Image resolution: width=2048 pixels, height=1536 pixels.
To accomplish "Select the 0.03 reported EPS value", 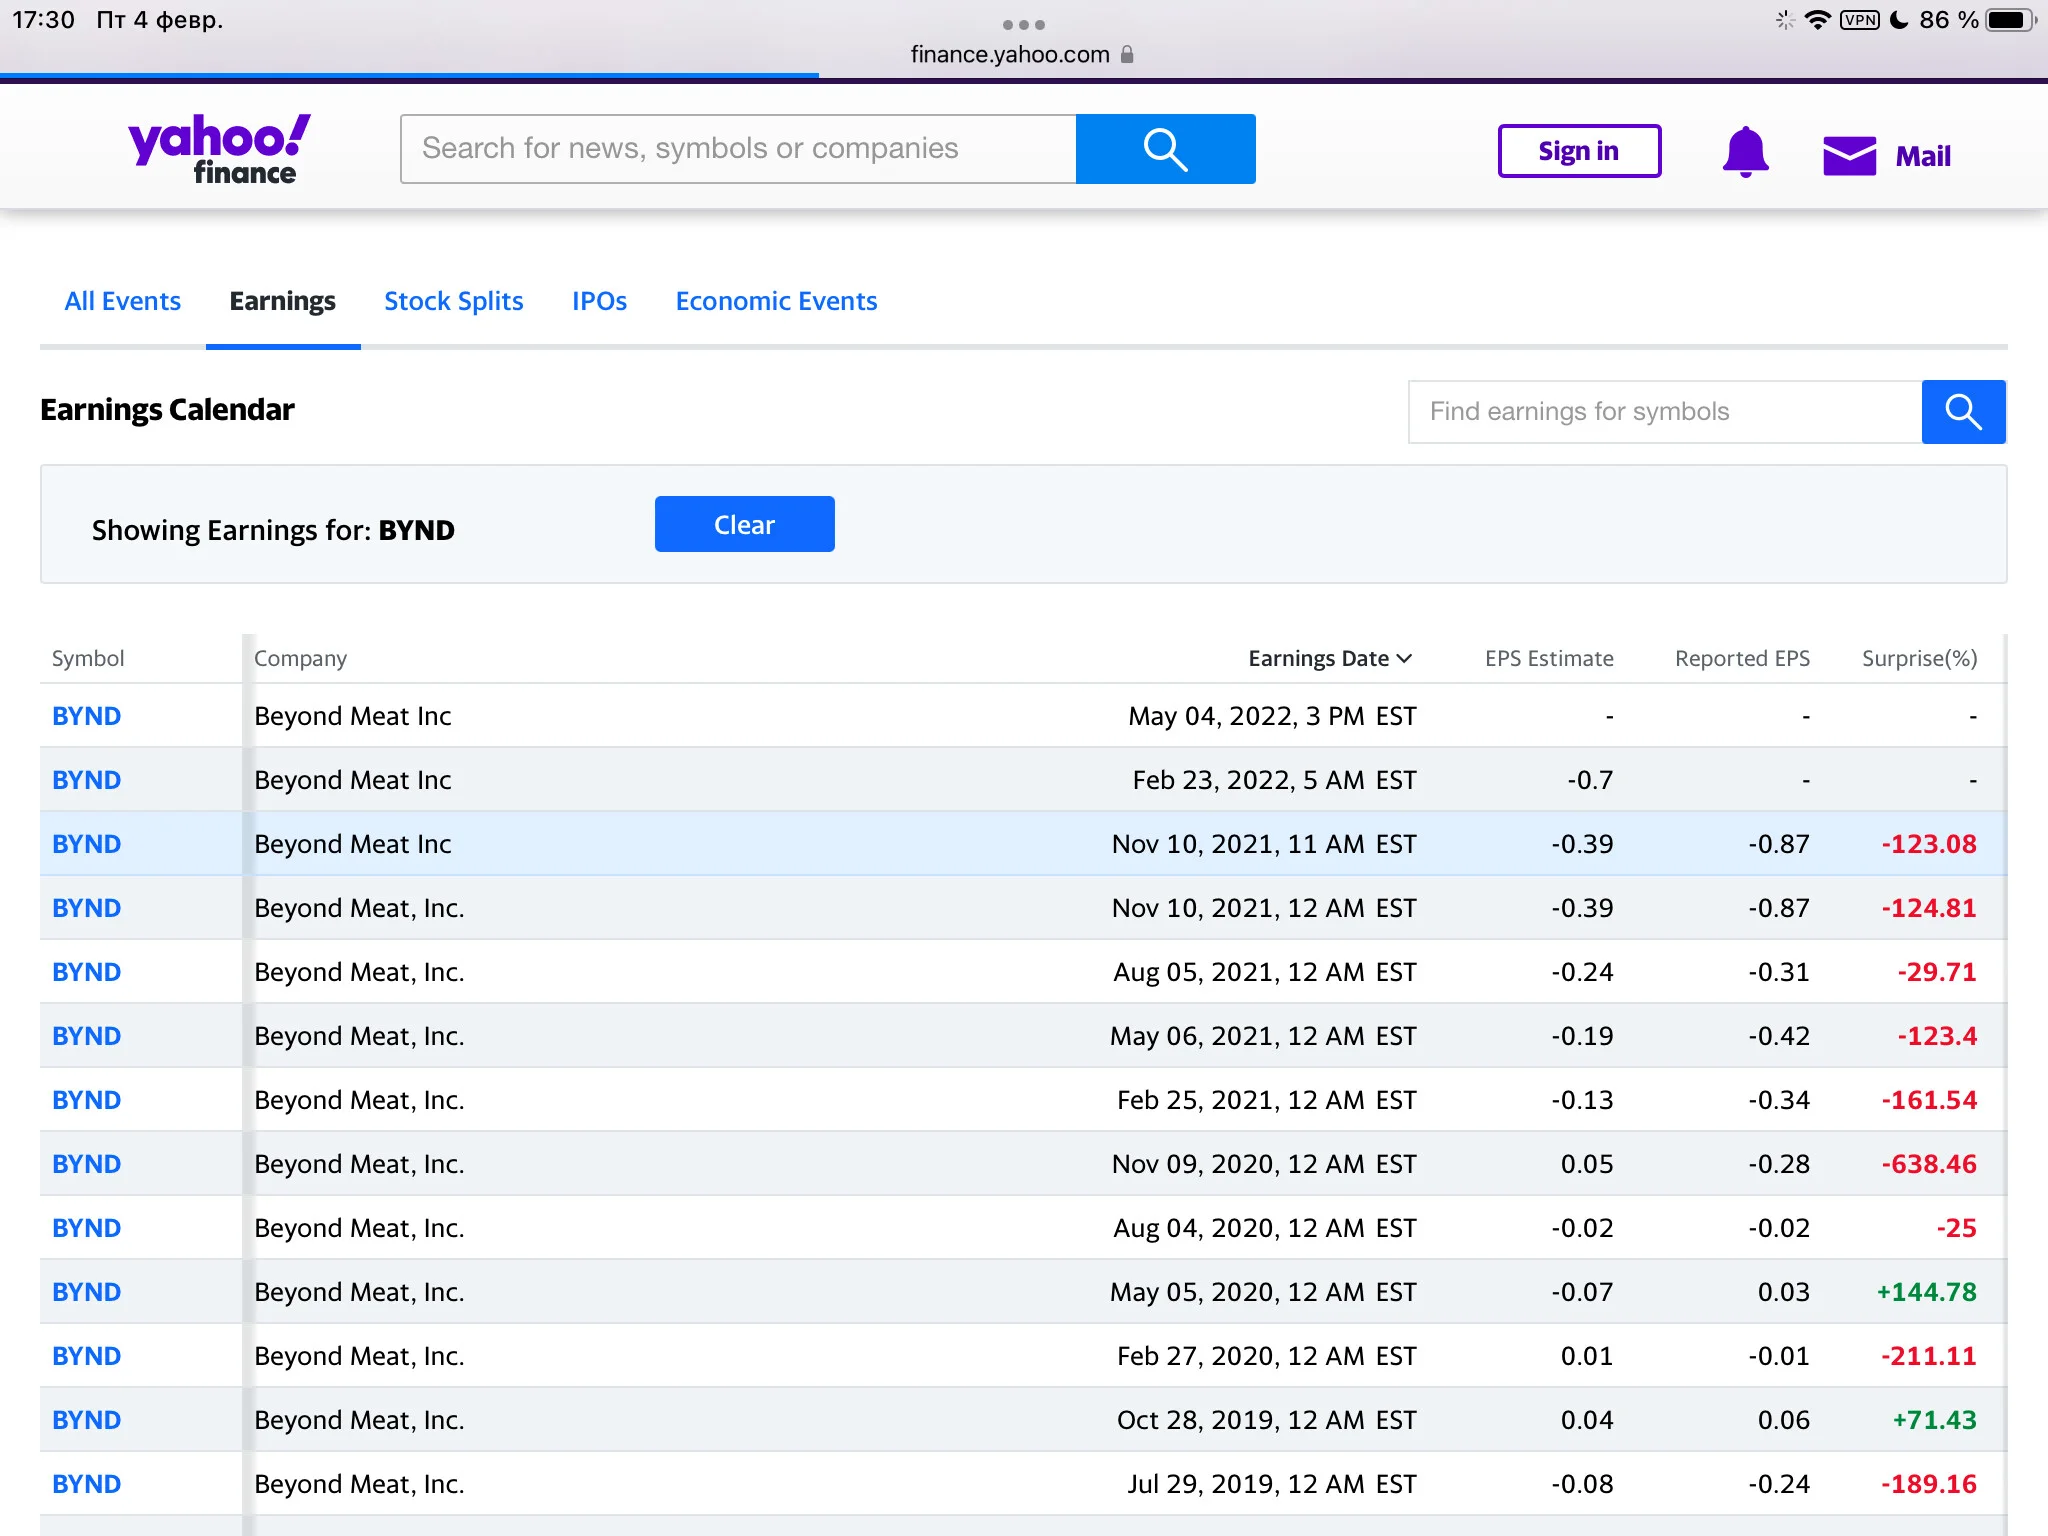I will 1784,1292.
